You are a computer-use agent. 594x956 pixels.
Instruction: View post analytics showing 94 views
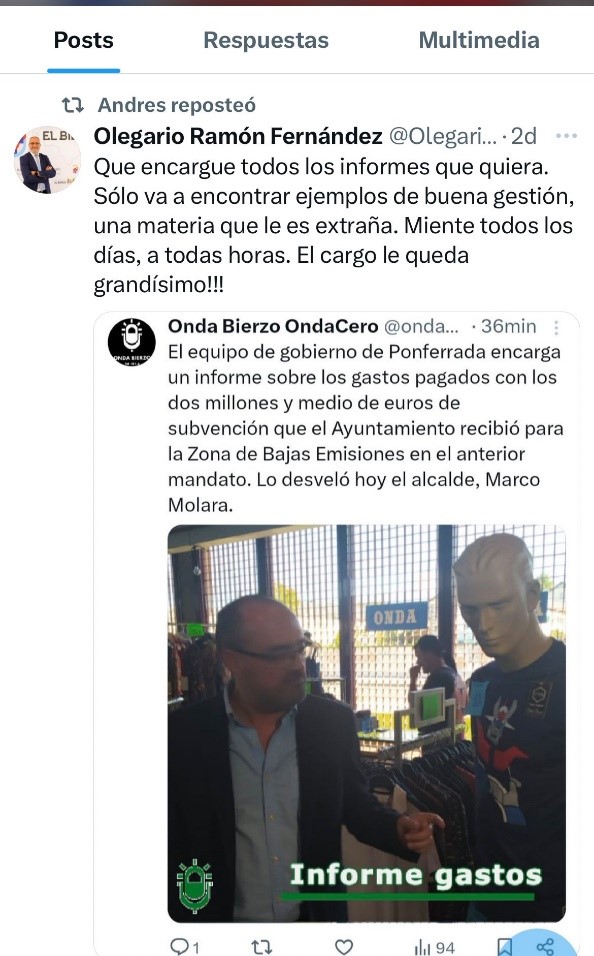[x=434, y=947]
